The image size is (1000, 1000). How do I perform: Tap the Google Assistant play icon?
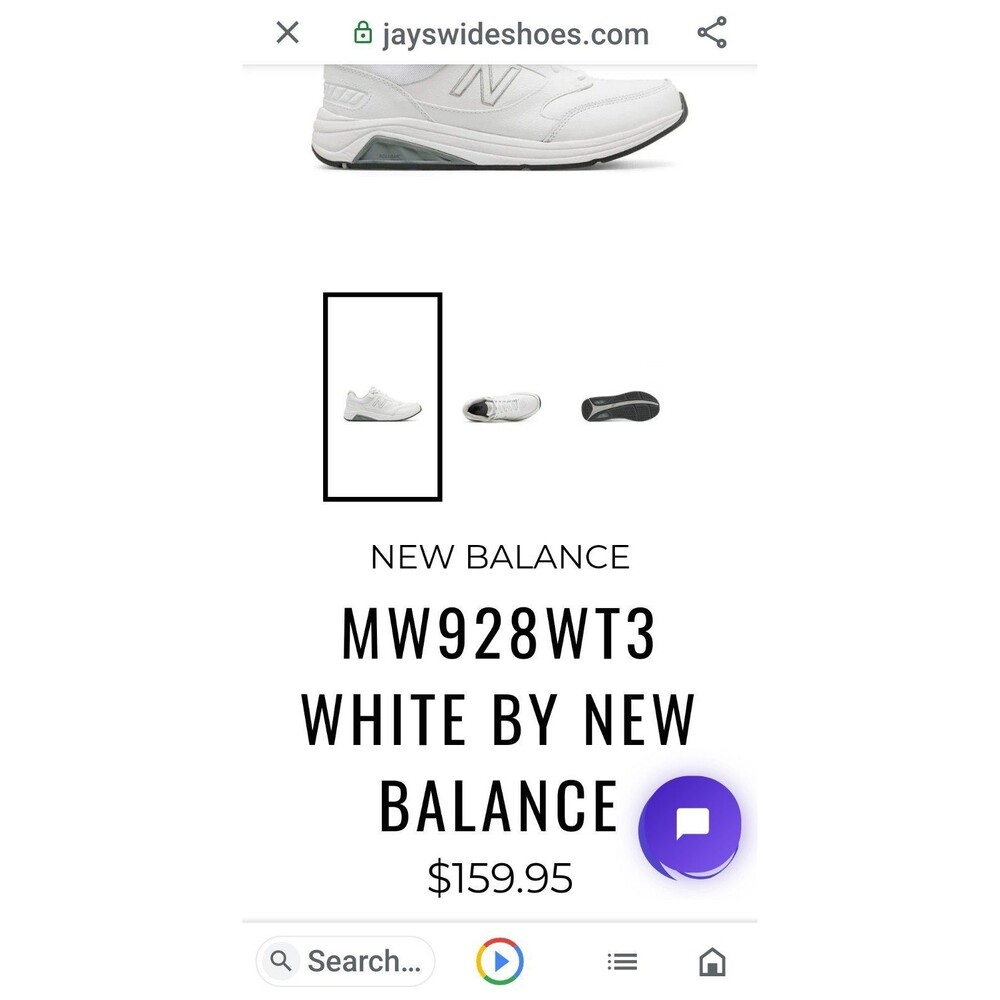[x=500, y=961]
